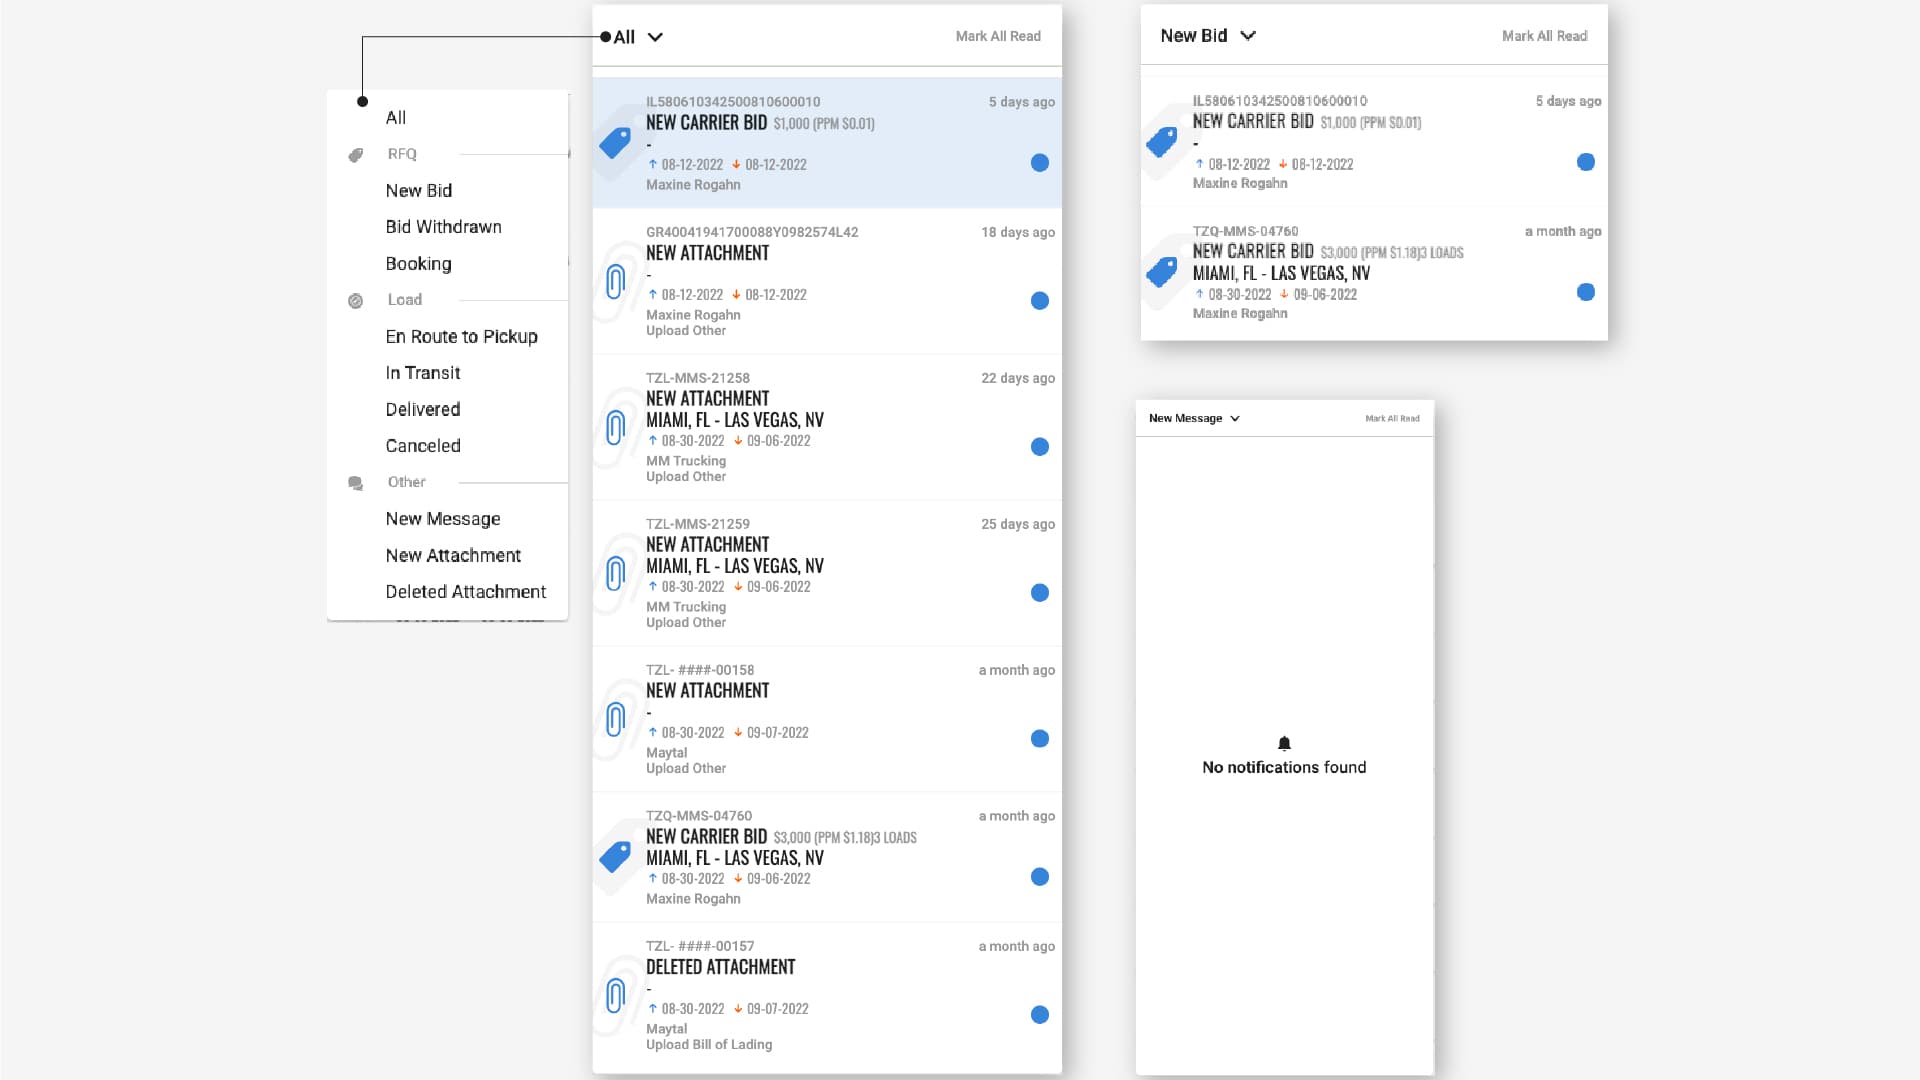1920x1080 pixels.
Task: Open TZL-MMS-21259 notification
Action: point(827,573)
